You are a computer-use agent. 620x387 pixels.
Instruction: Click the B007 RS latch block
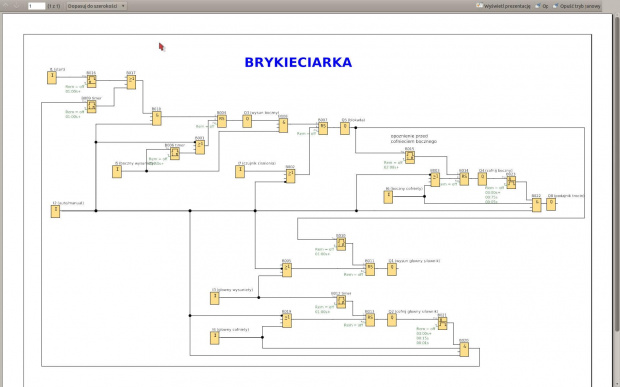coord(323,128)
